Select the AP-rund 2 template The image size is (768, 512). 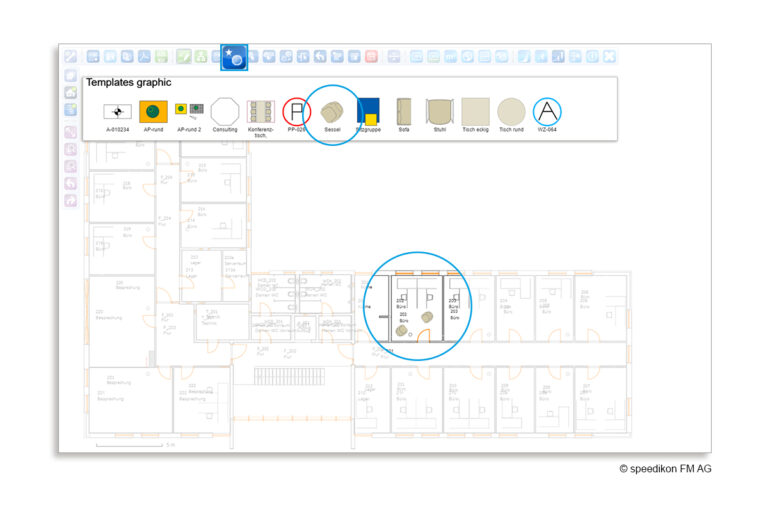coord(189,109)
